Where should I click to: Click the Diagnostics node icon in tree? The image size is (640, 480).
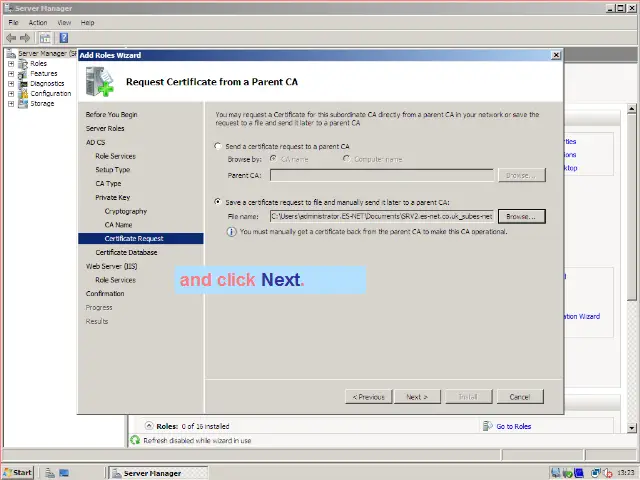point(23,84)
